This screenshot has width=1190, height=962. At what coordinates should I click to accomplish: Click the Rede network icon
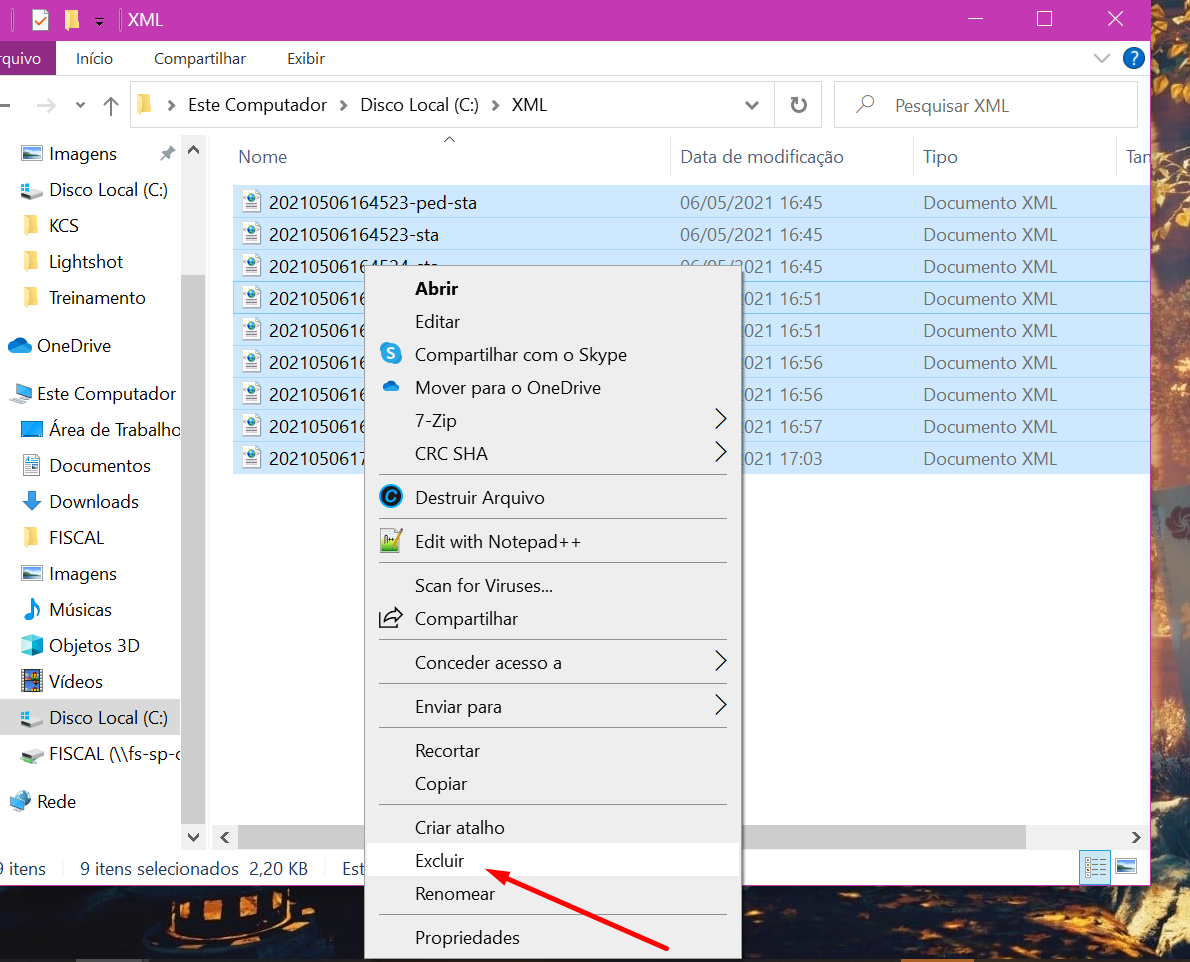[20, 801]
